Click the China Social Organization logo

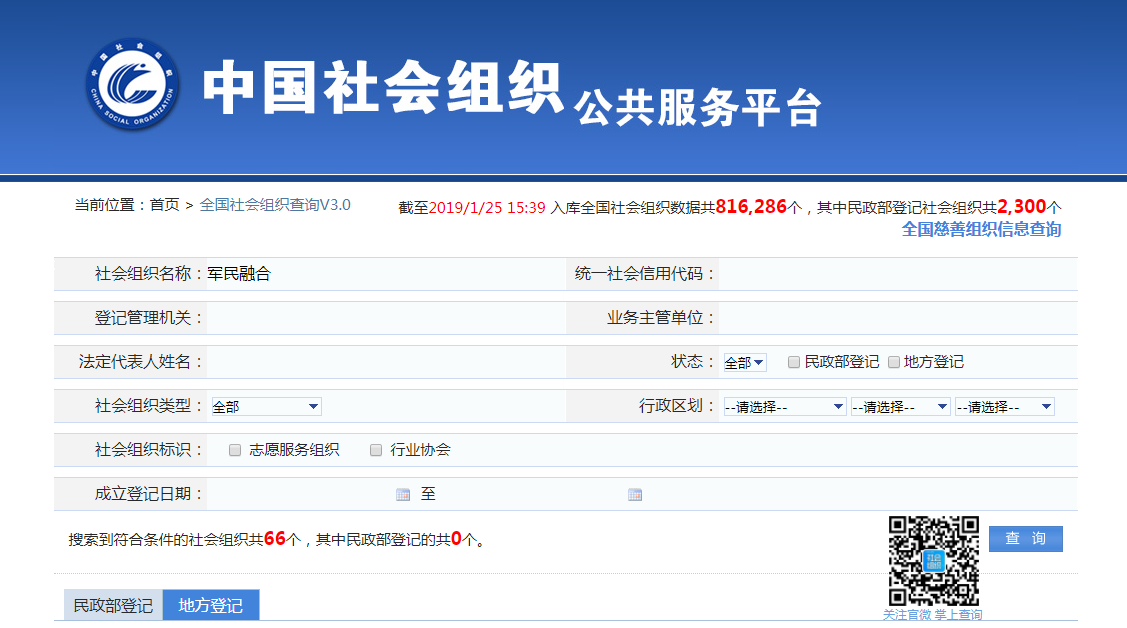pyautogui.click(x=132, y=85)
